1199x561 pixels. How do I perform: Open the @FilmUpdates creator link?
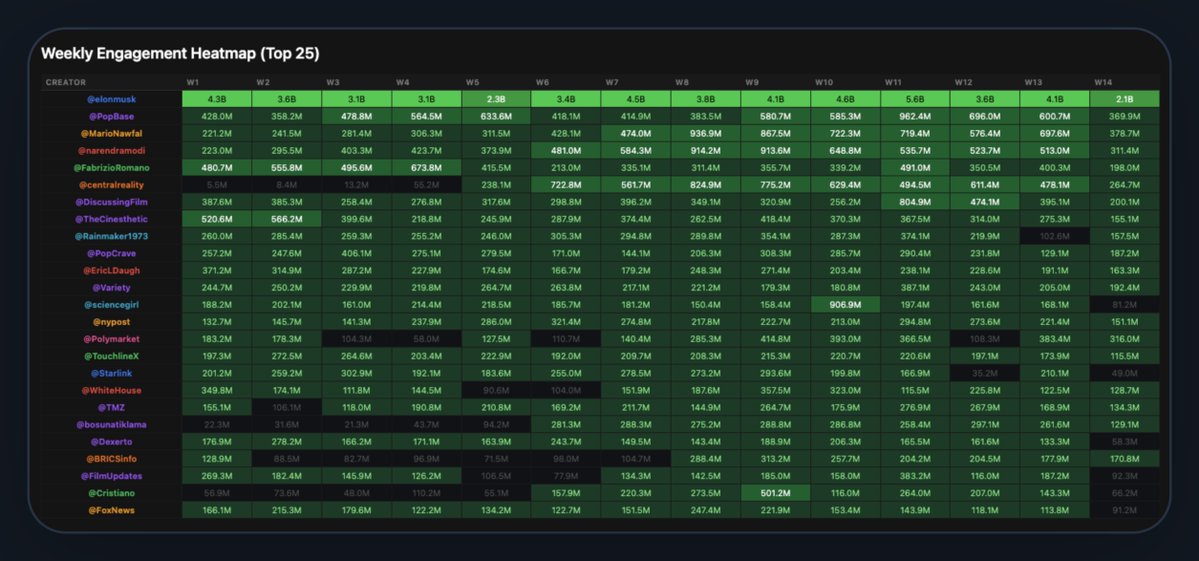pos(112,475)
